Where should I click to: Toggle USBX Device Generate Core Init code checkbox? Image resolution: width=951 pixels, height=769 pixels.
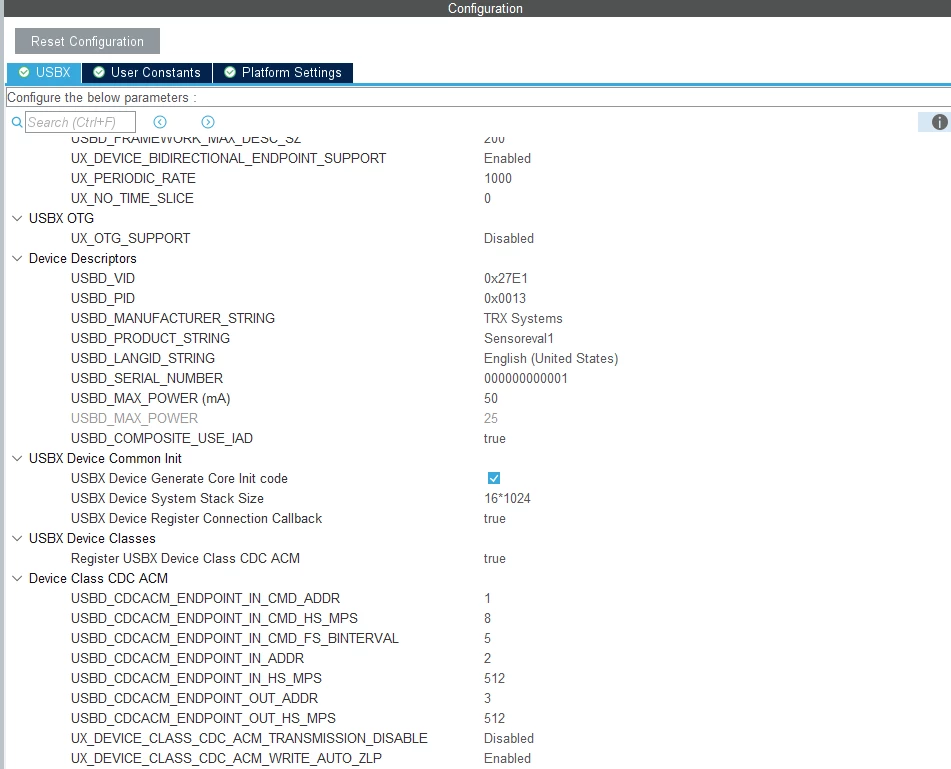coord(494,478)
